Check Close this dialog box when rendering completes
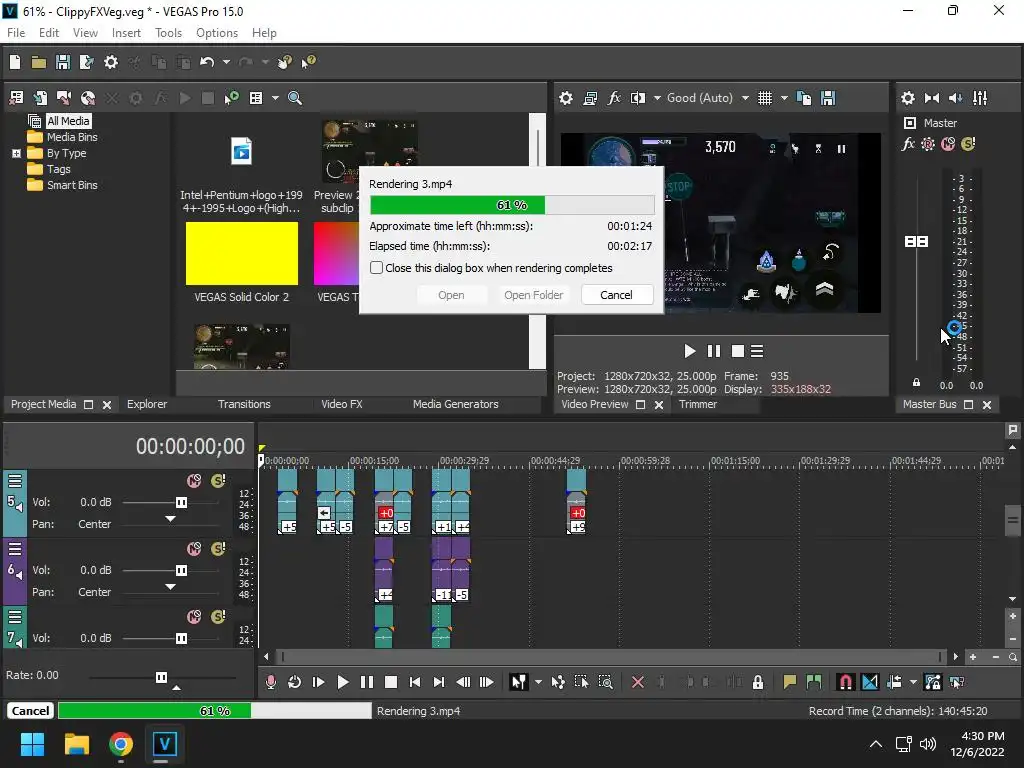The width and height of the screenshot is (1024, 768). (x=376, y=268)
